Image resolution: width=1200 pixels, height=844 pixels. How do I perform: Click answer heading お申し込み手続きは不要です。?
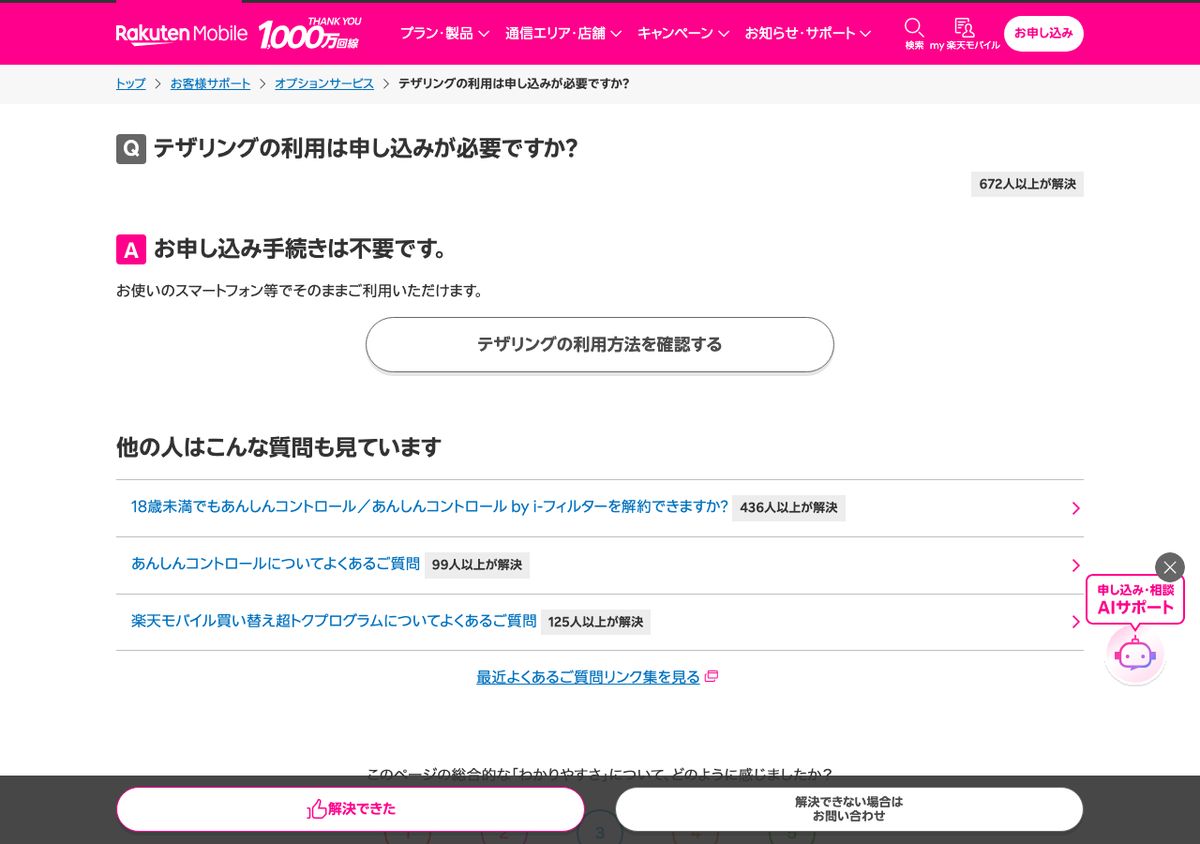[300, 249]
